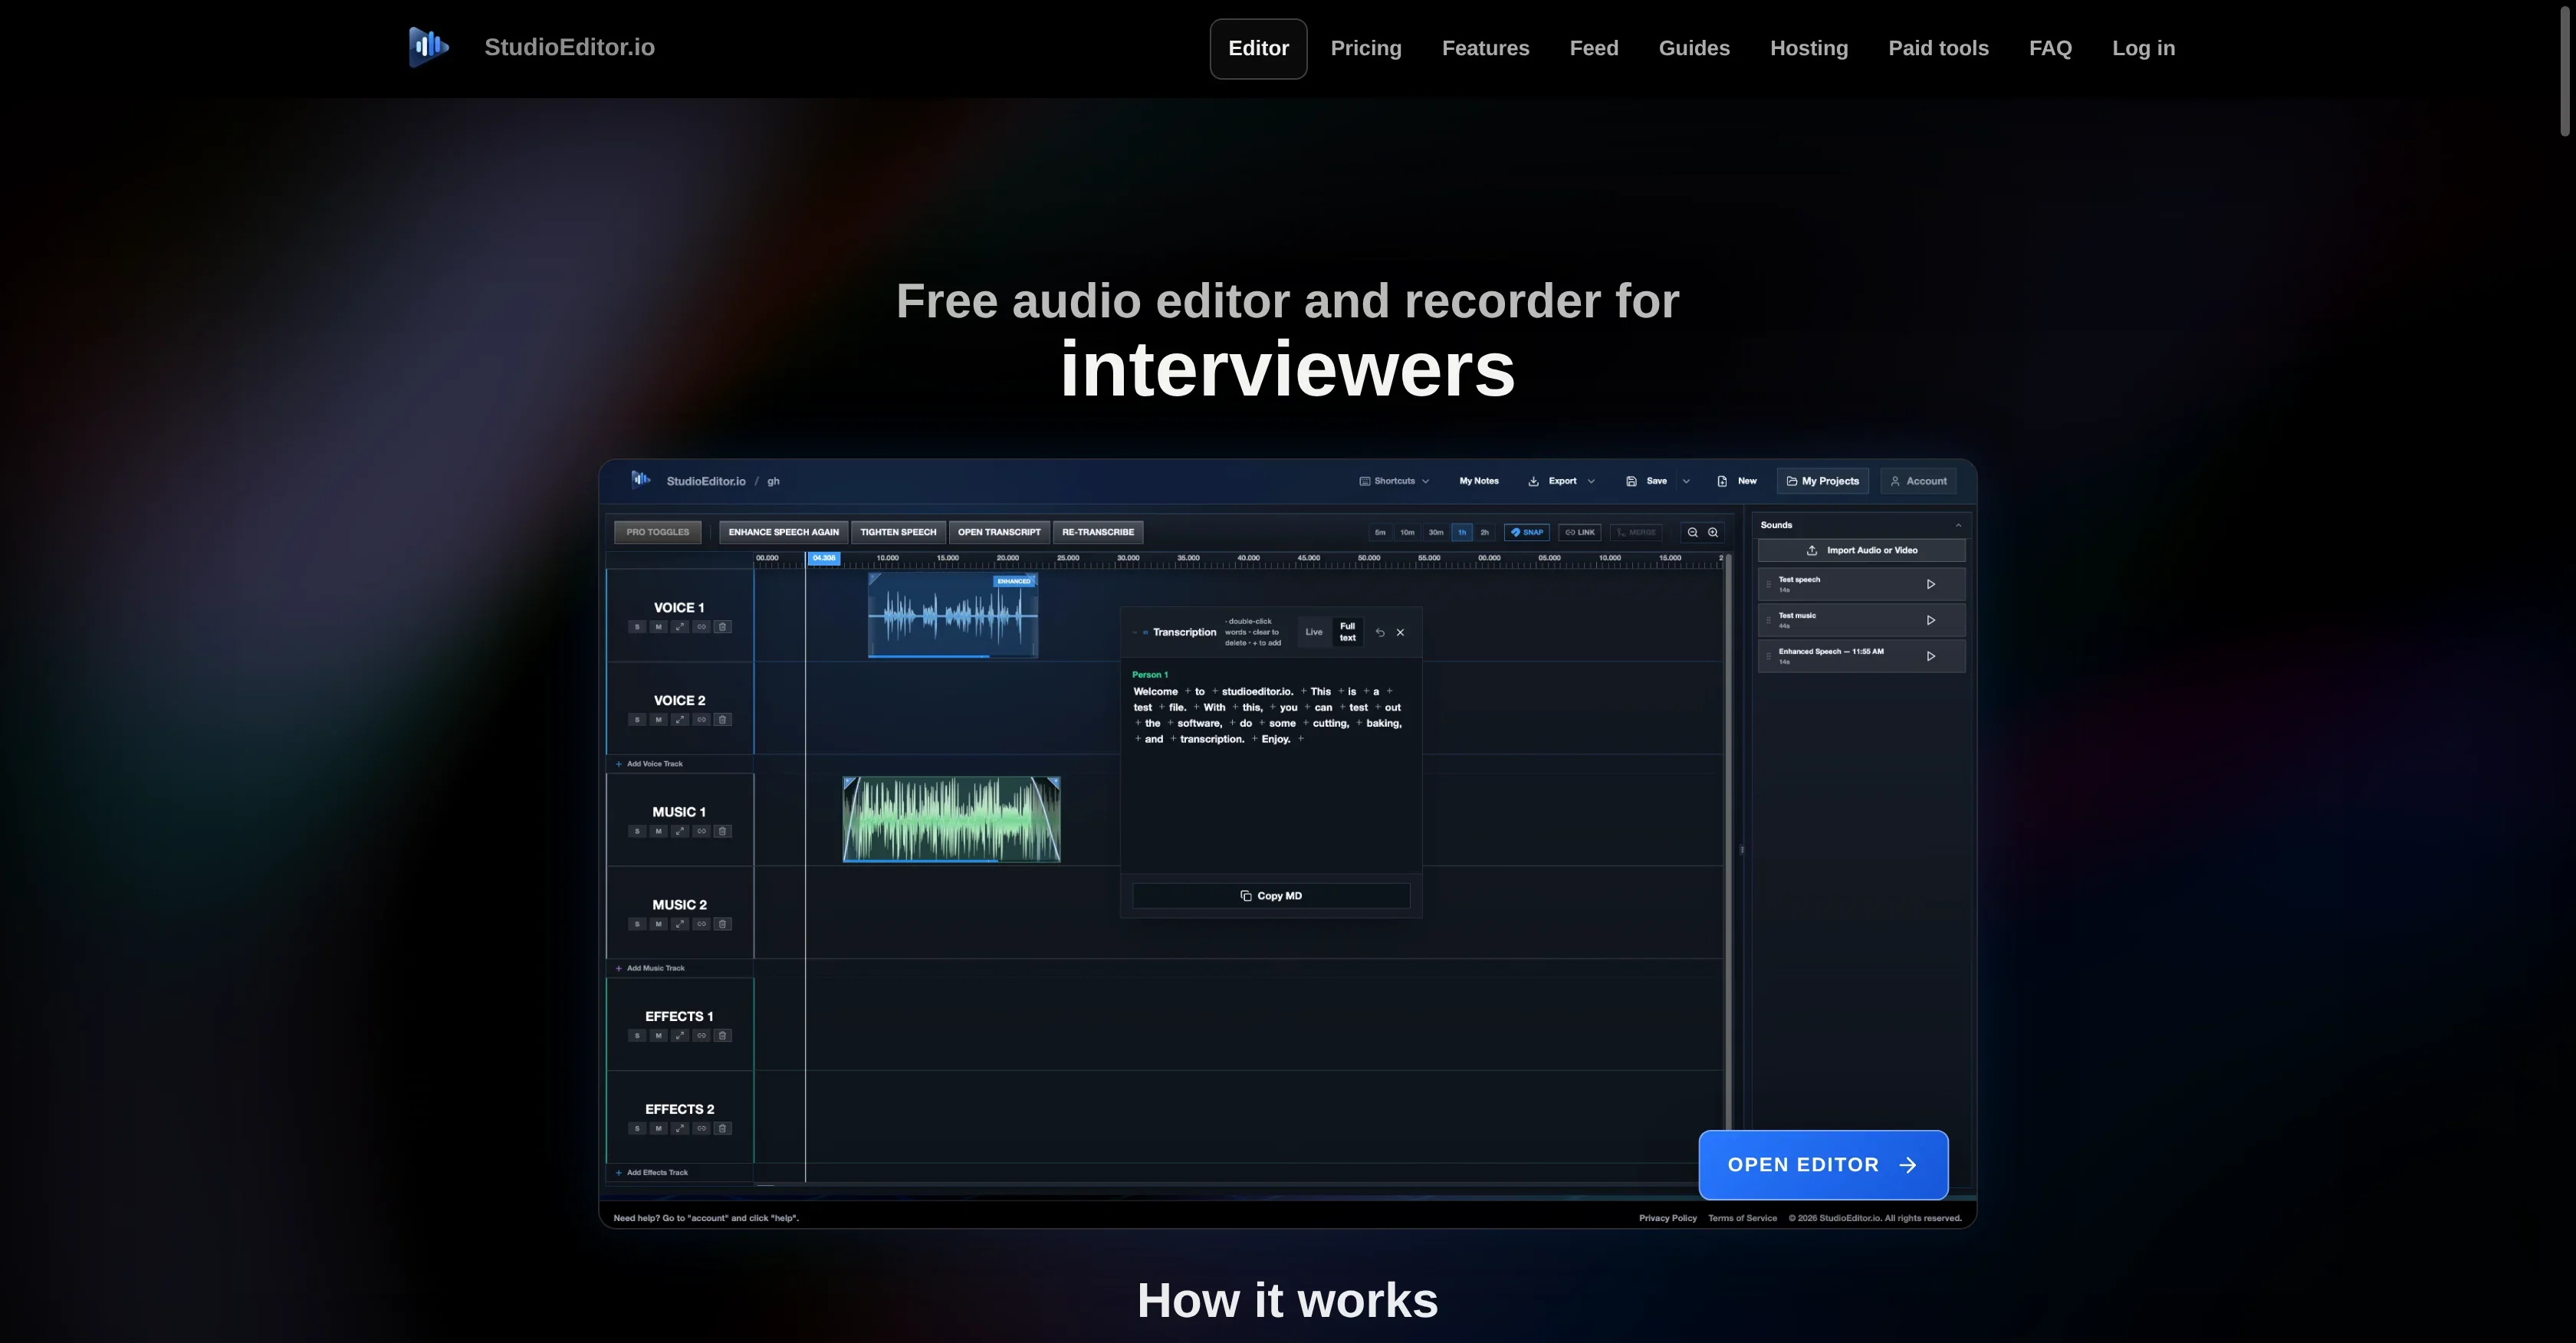Click the StudioEditor.io logo icon in site header
2576x1343 pixels.
point(429,47)
